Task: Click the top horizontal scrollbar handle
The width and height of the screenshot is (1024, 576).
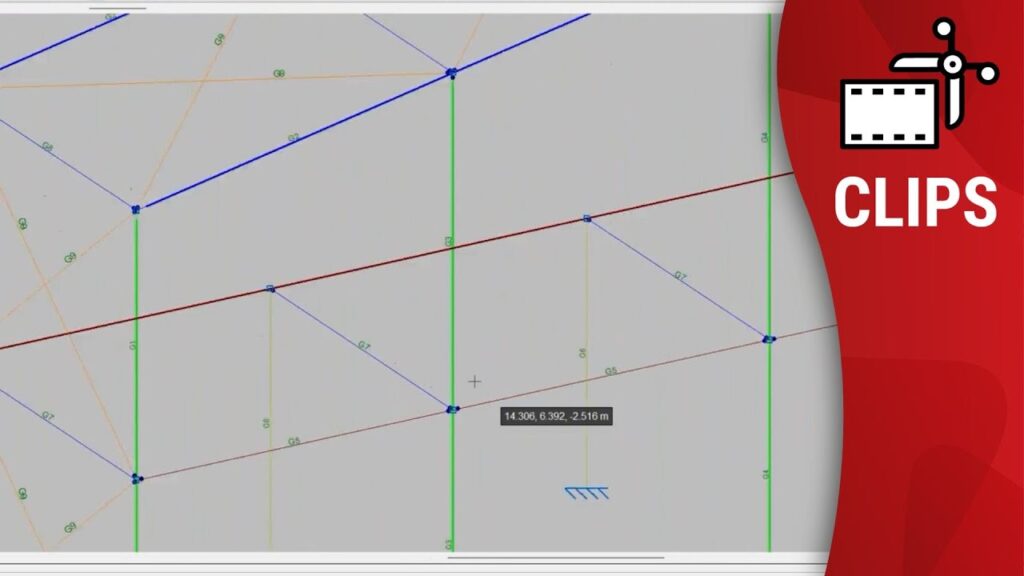Action: point(117,8)
